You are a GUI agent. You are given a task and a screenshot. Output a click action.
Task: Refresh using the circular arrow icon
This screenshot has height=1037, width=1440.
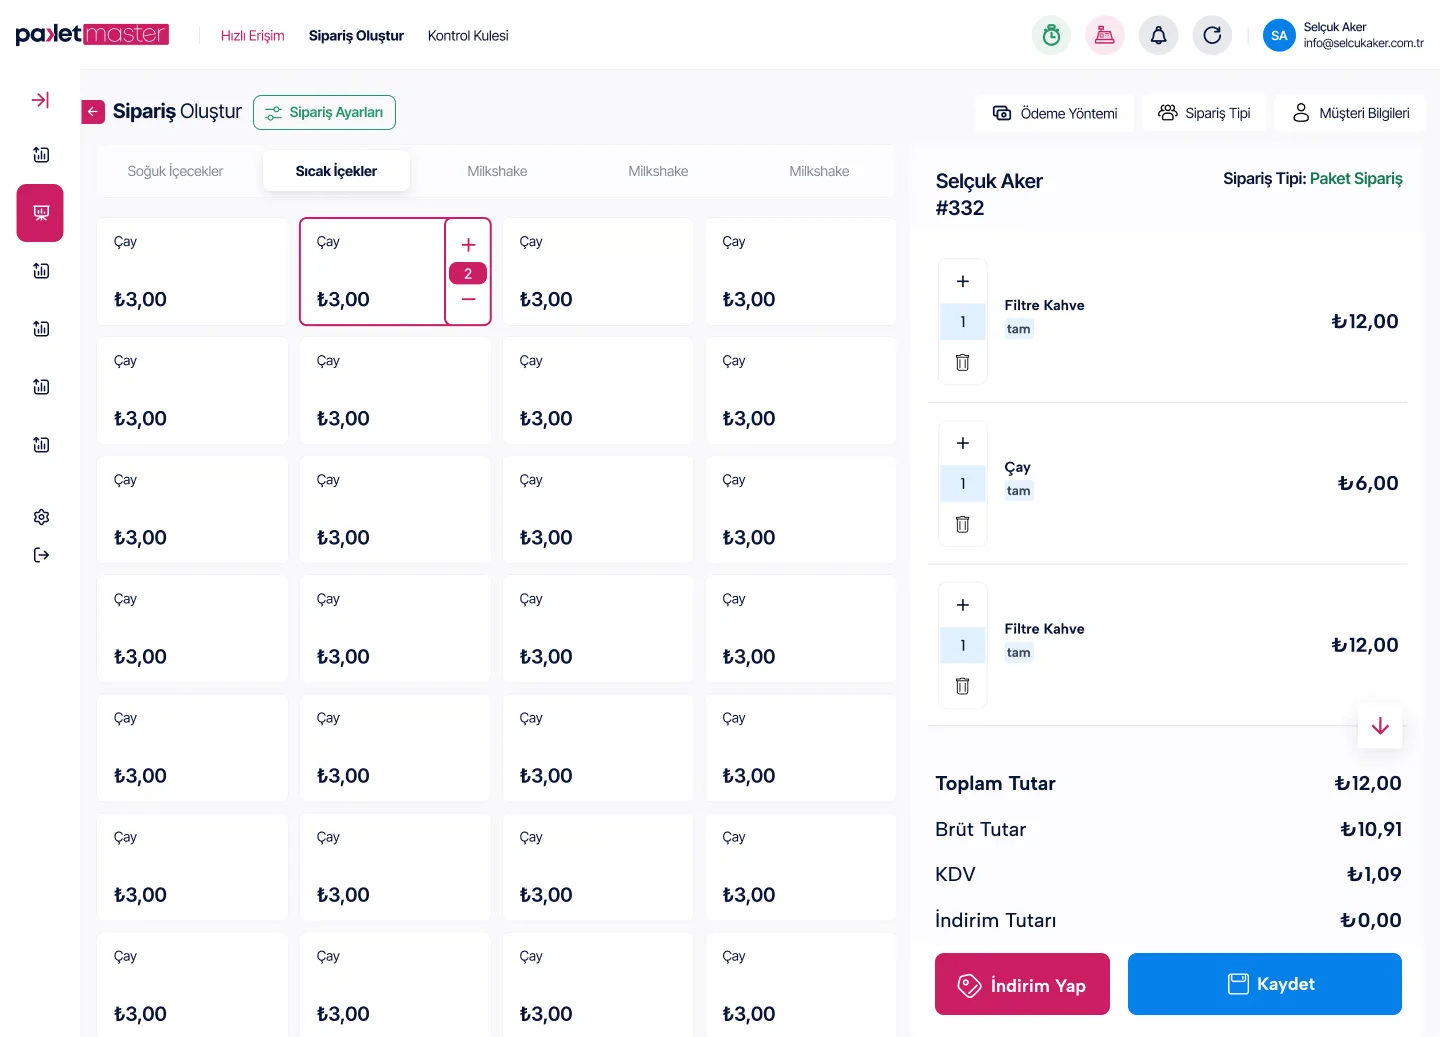pos(1212,36)
